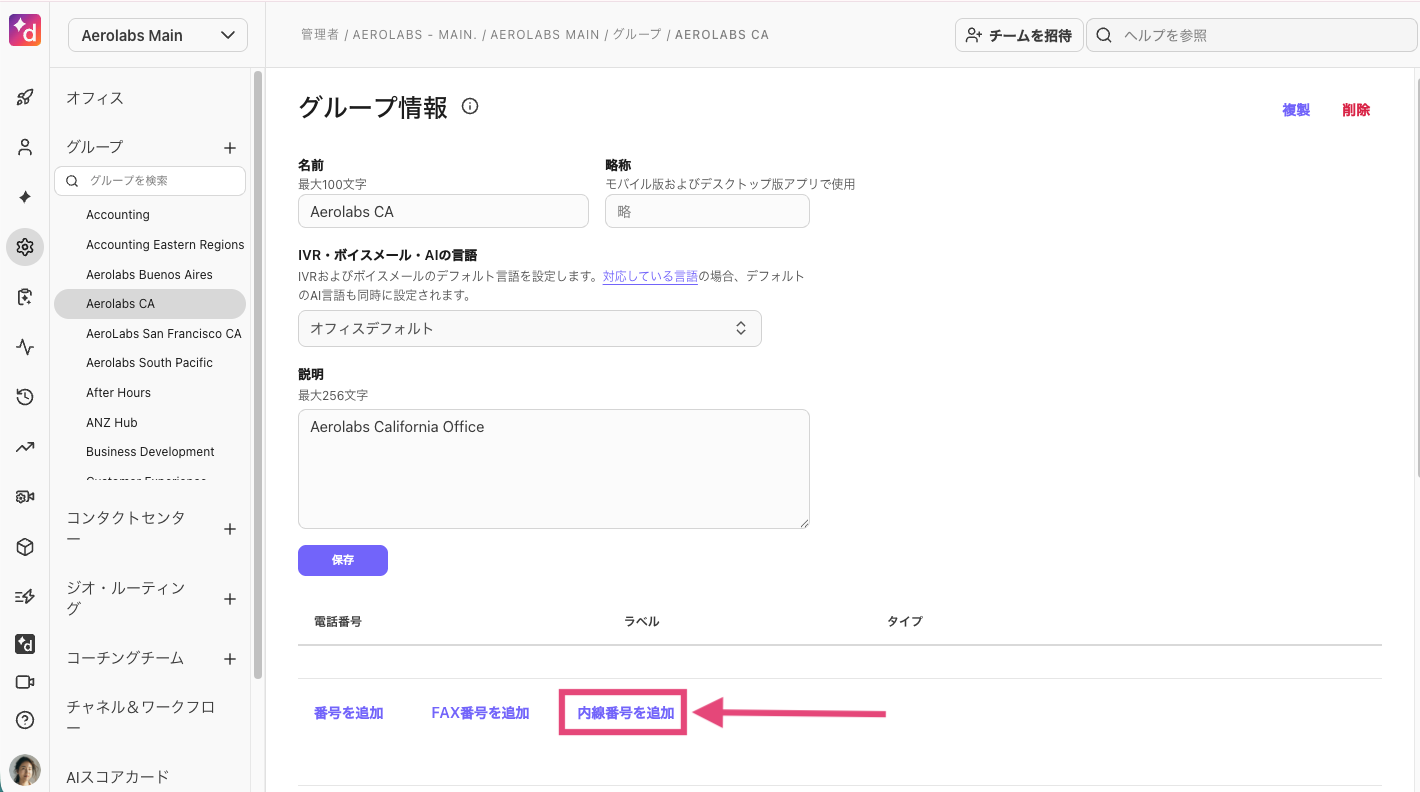Open the help question mark icon
This screenshot has width=1420, height=792.
(x=25, y=720)
